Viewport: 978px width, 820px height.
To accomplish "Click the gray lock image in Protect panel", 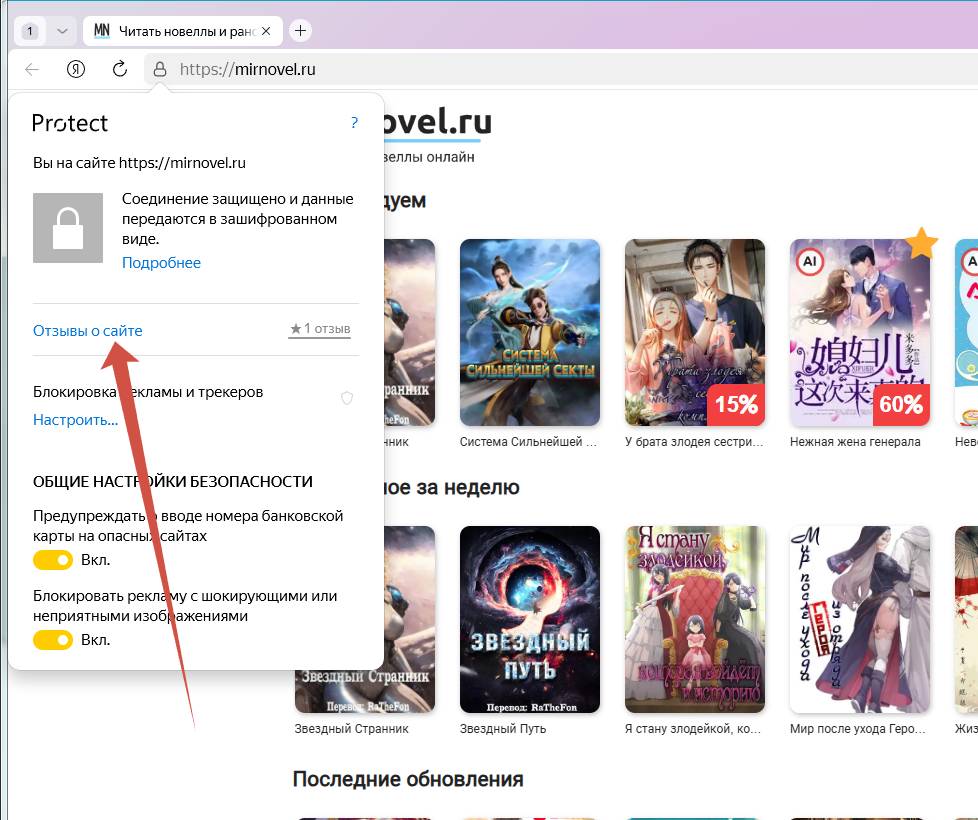I will 68,228.
